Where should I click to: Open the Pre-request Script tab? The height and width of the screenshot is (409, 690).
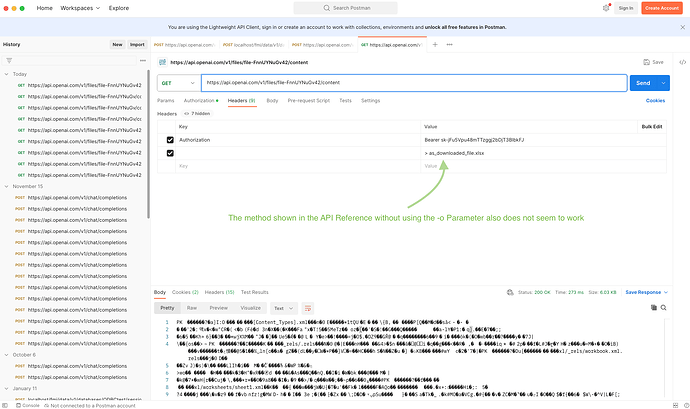308,100
